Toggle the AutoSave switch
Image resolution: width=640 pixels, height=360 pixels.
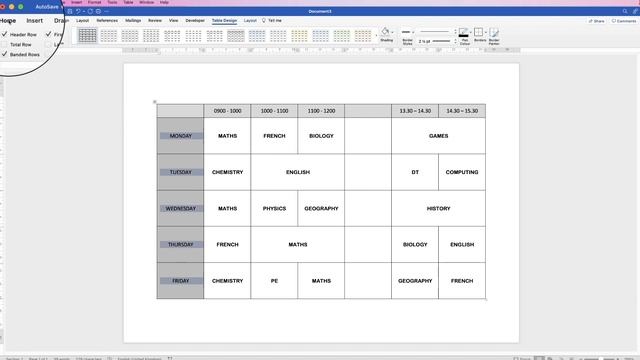(62, 7)
